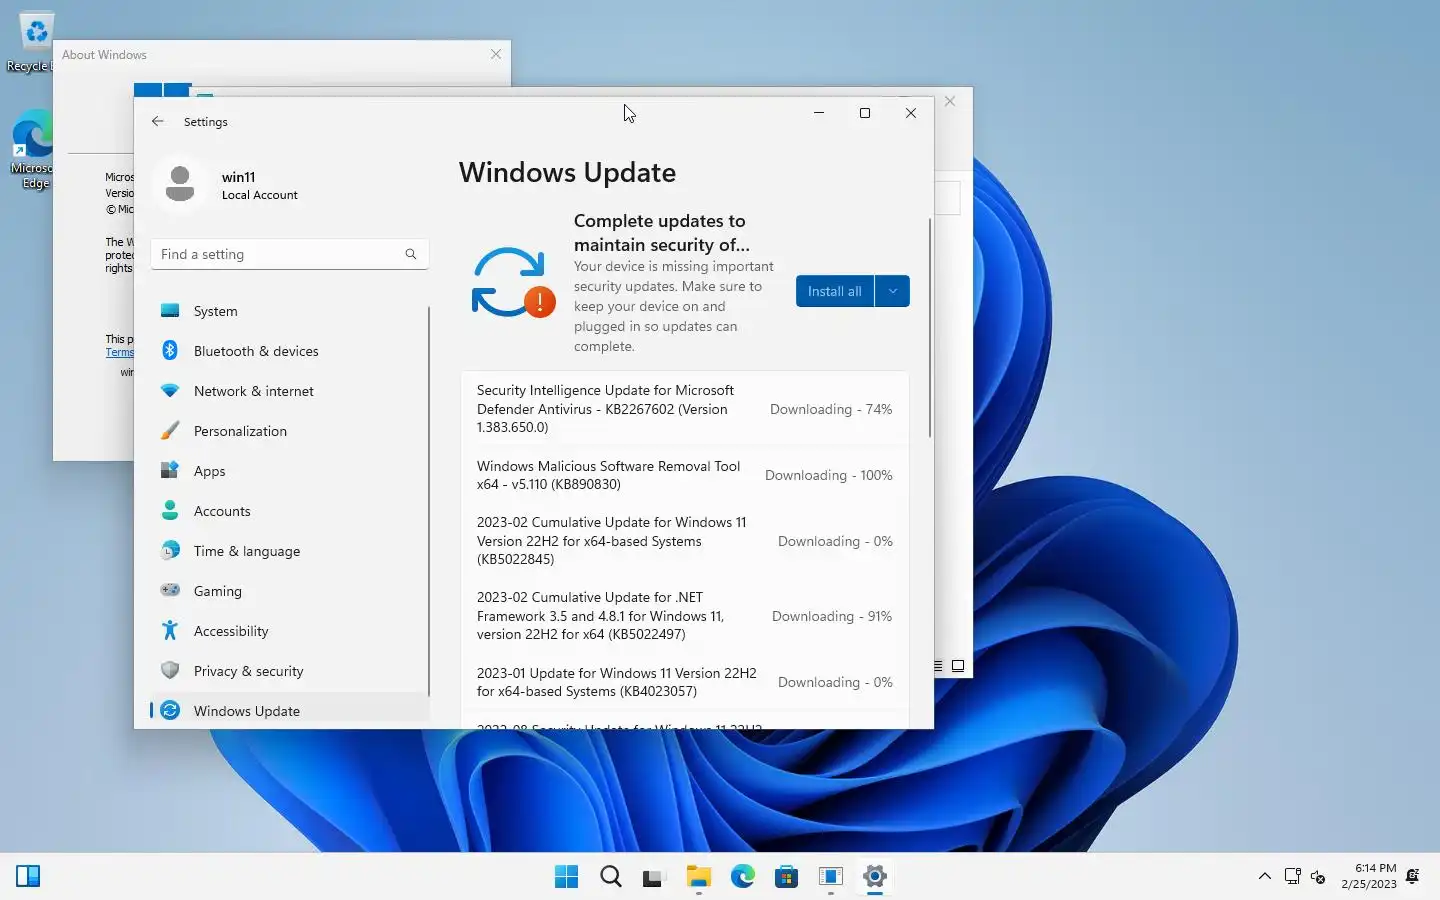Open Personalization settings
This screenshot has height=900, width=1440.
coord(290,431)
